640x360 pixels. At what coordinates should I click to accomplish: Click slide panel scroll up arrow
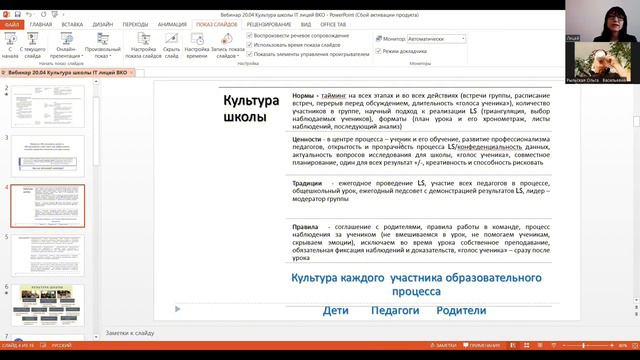(96, 82)
